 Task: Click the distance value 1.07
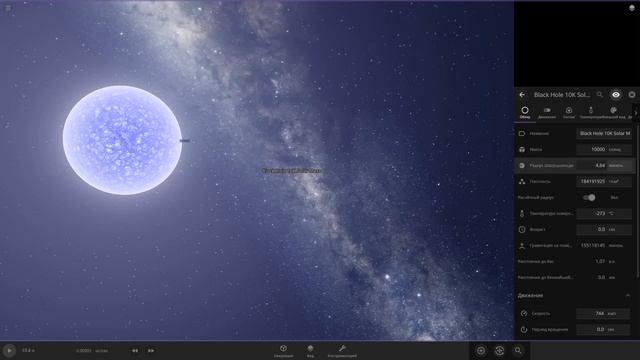click(x=600, y=261)
